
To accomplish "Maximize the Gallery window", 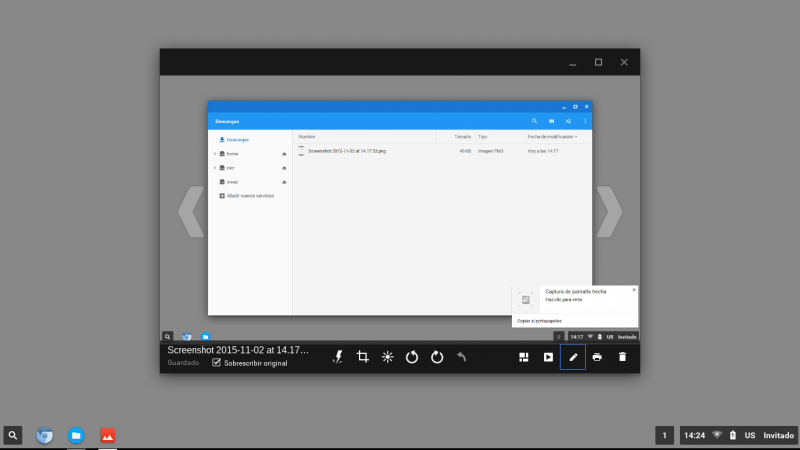I will tap(598, 62).
